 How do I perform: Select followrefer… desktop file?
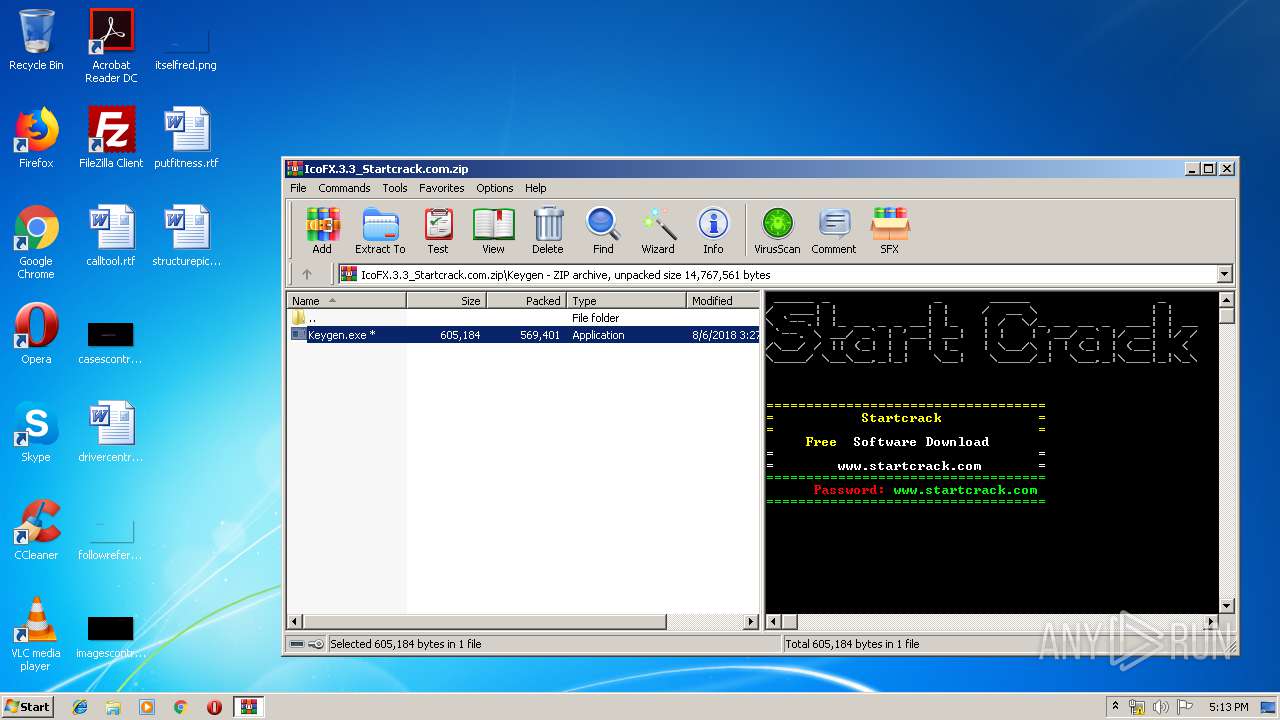(x=111, y=539)
